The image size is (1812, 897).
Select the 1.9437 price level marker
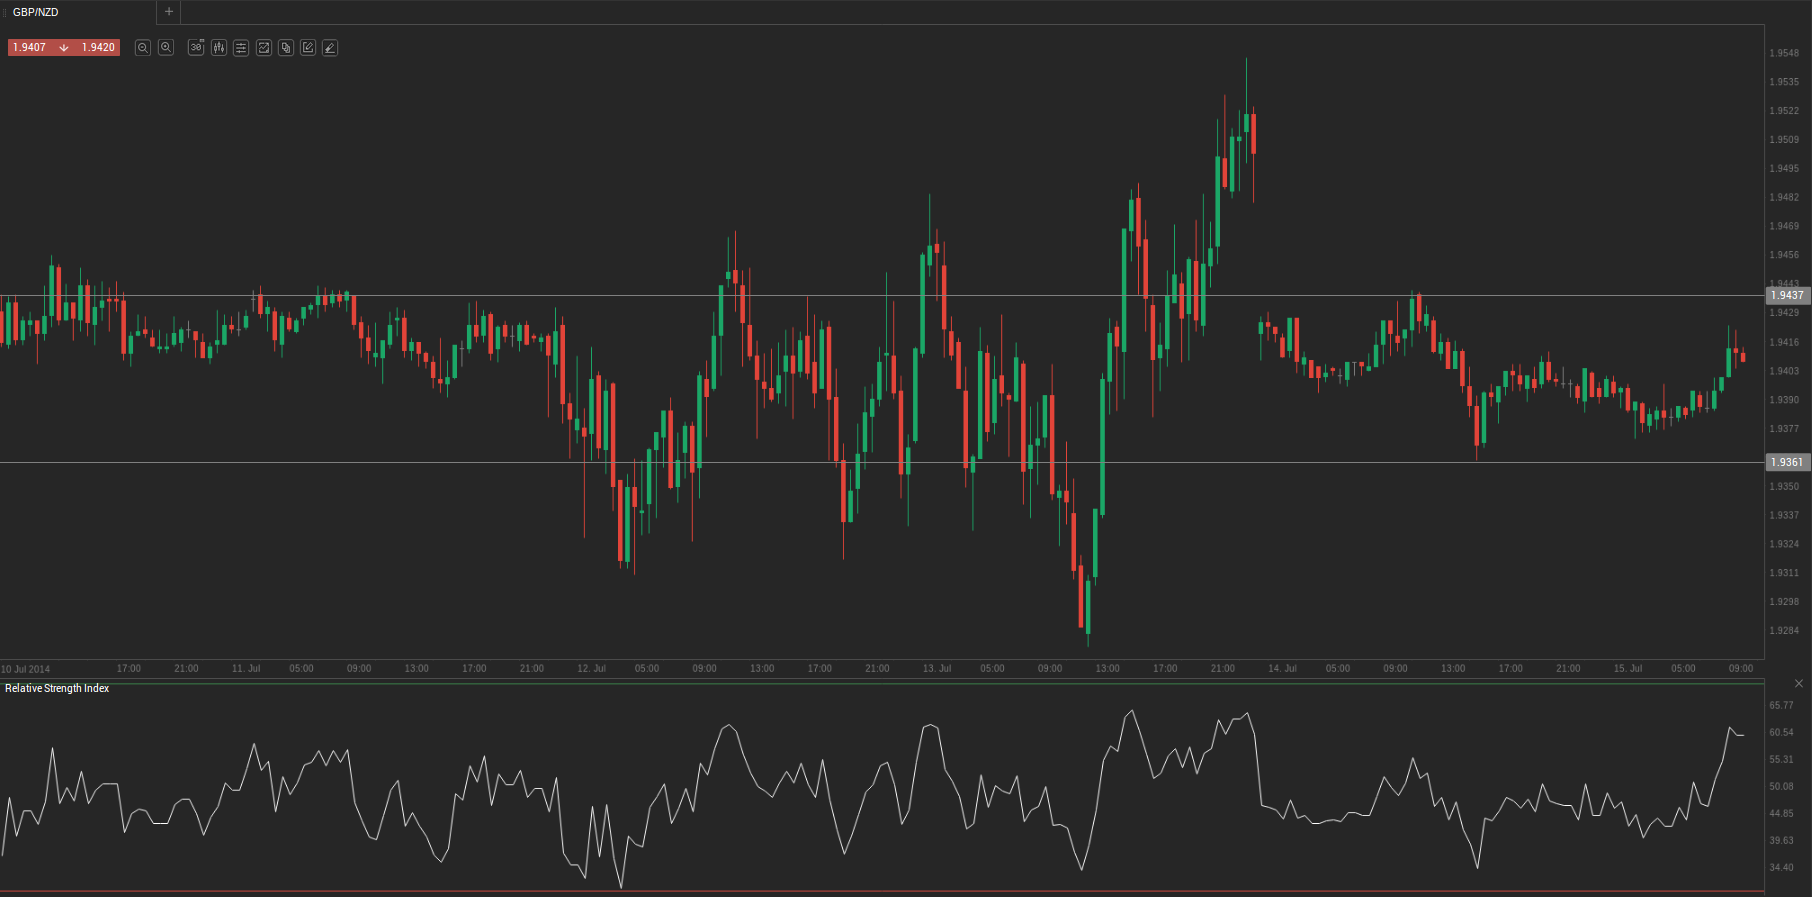pos(1787,296)
